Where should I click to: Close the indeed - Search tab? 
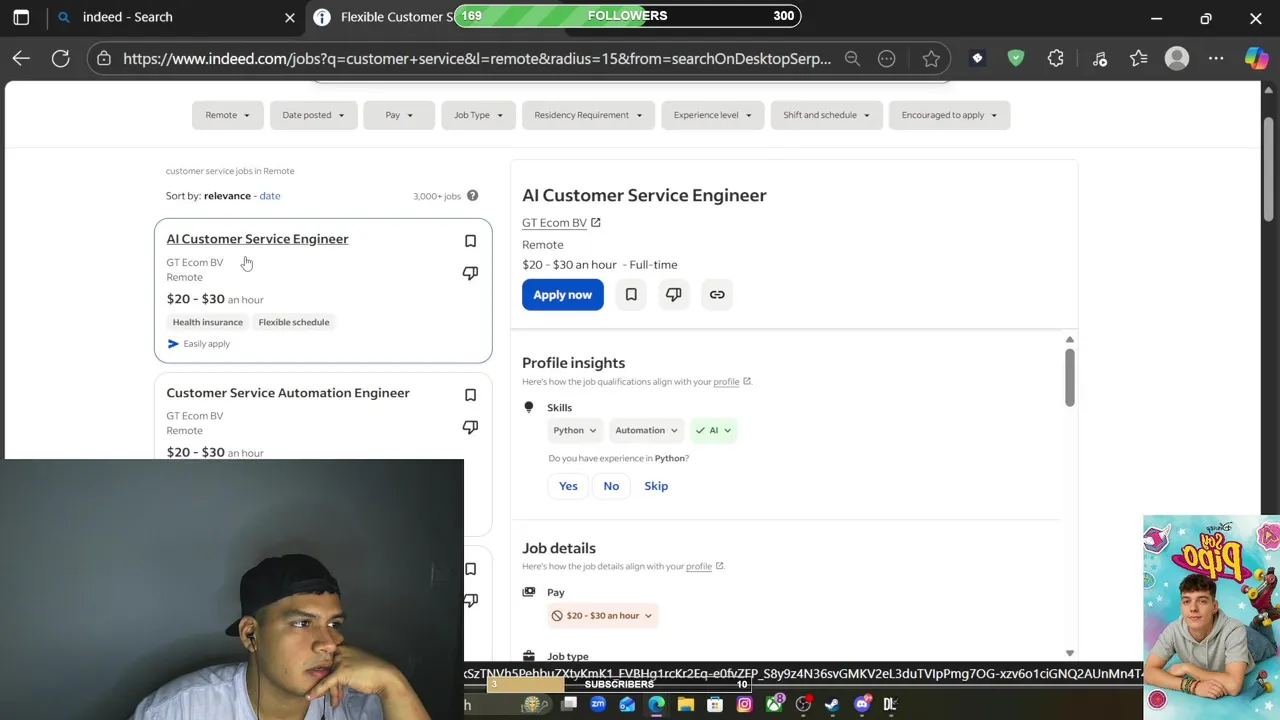tap(290, 17)
